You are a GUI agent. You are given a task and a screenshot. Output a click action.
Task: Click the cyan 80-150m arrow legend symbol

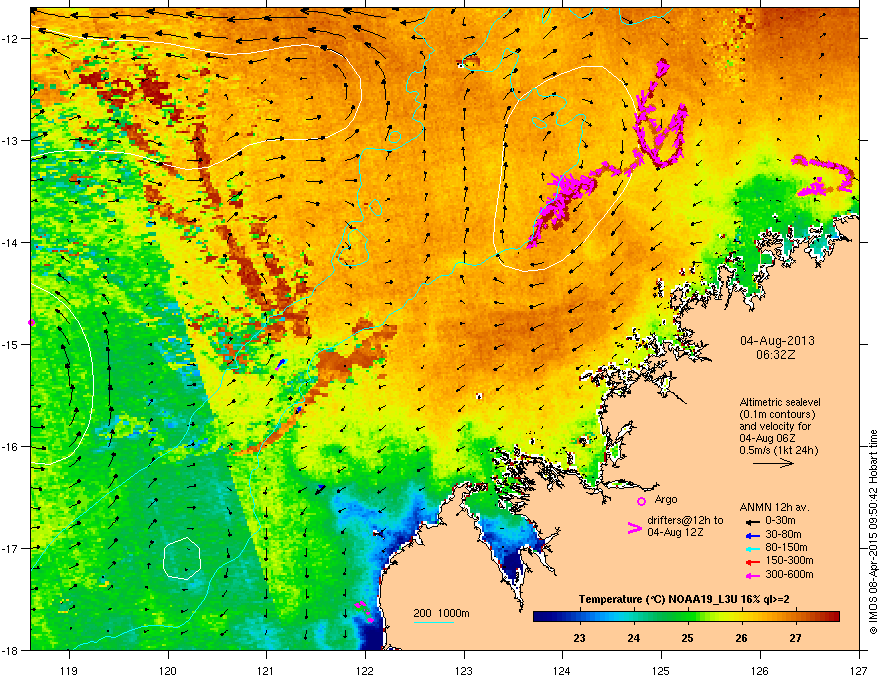coord(753,549)
